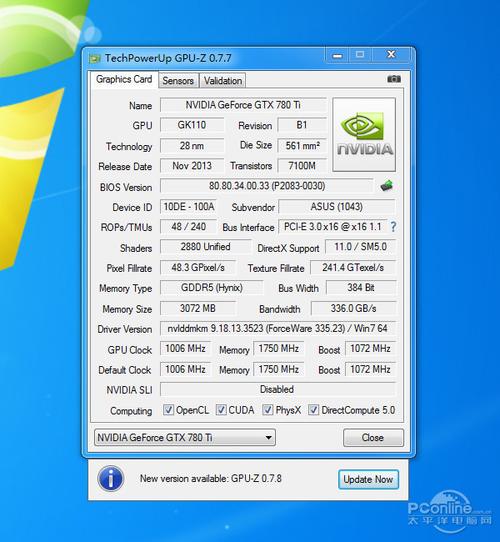Toggle the CUDA checkbox

[x=221, y=410]
